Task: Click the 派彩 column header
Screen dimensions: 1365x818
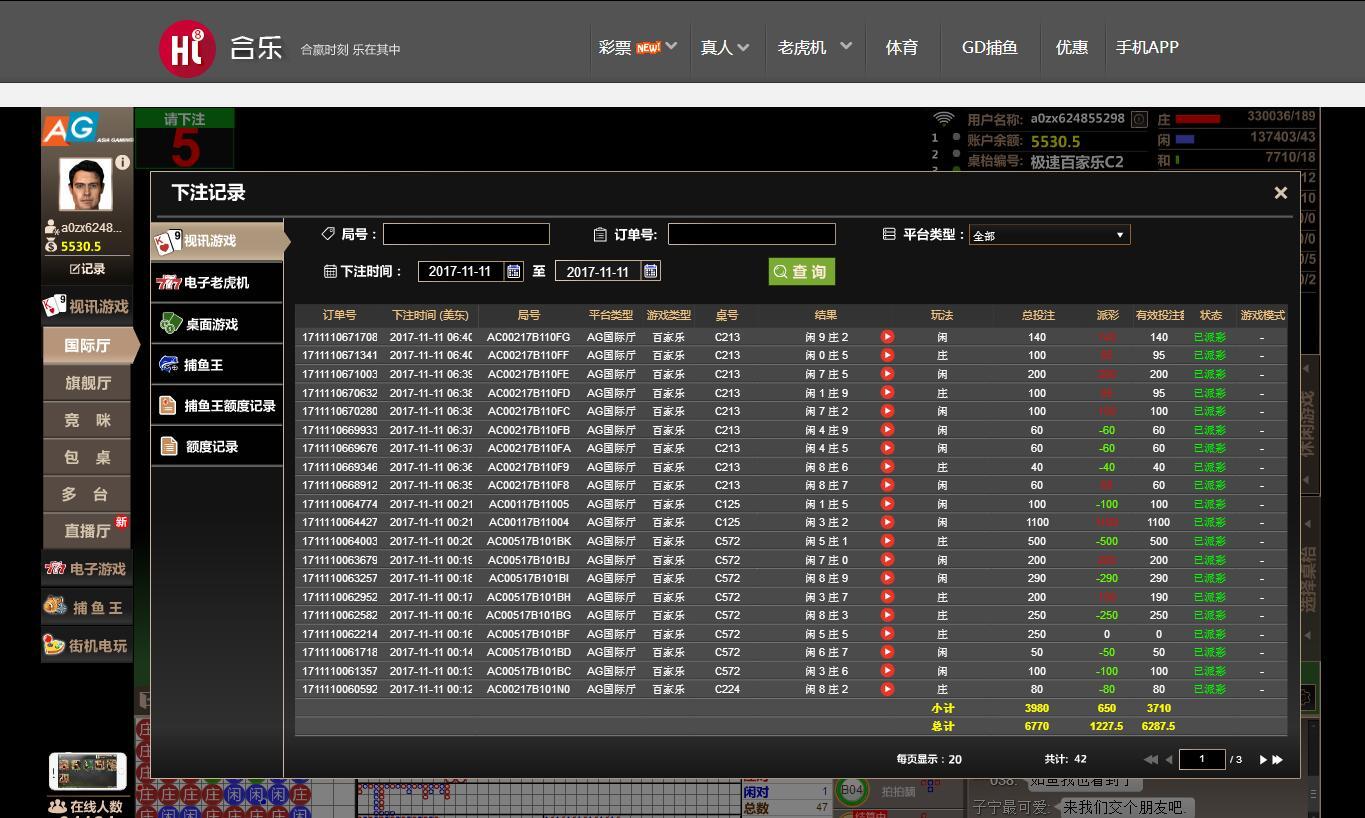Action: pos(1107,315)
